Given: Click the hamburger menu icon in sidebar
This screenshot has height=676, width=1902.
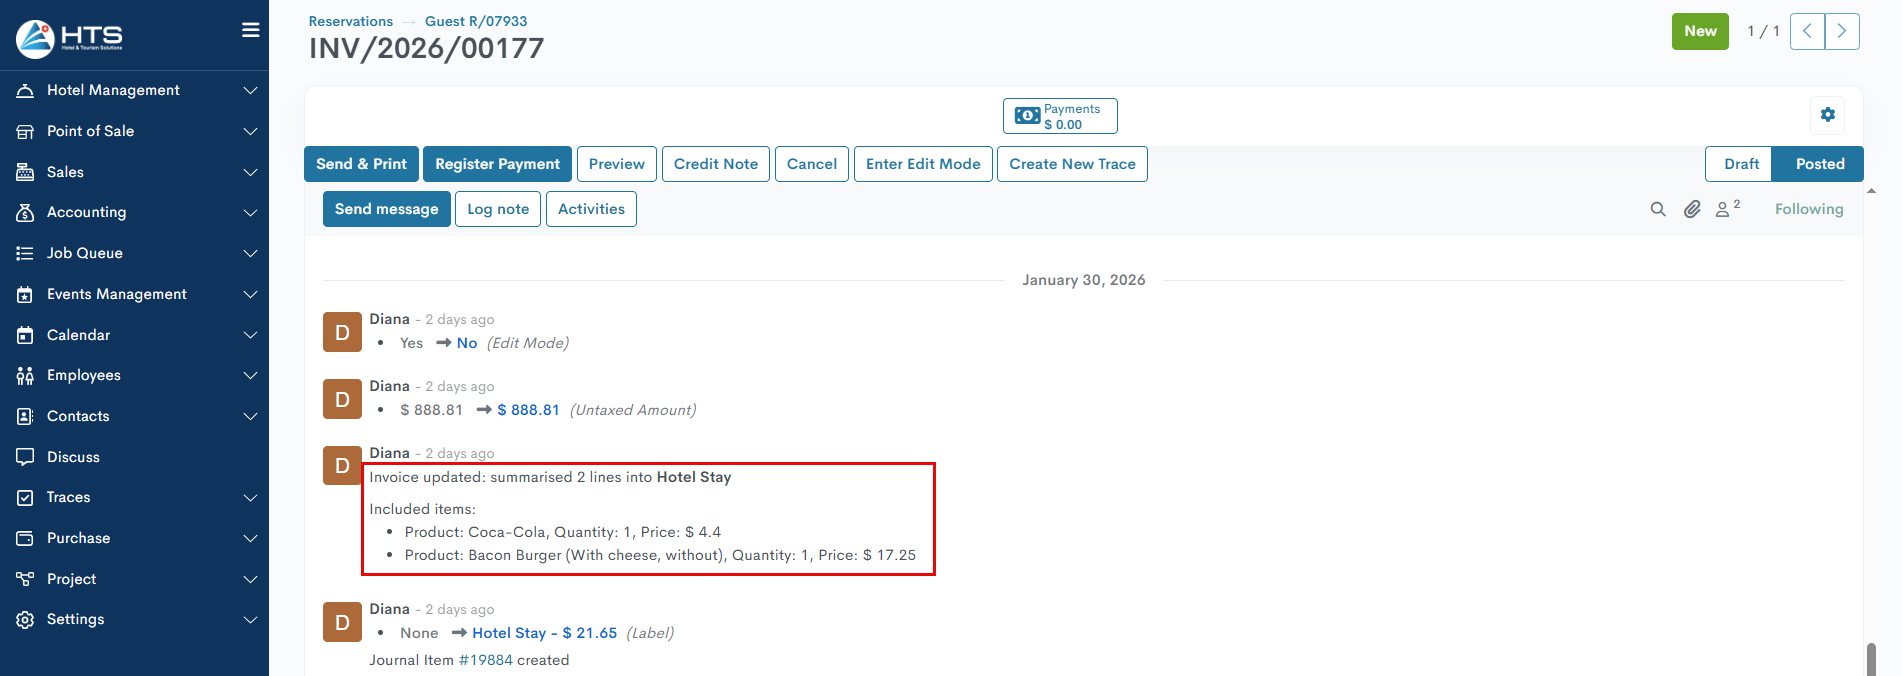Looking at the screenshot, I should tap(250, 30).
